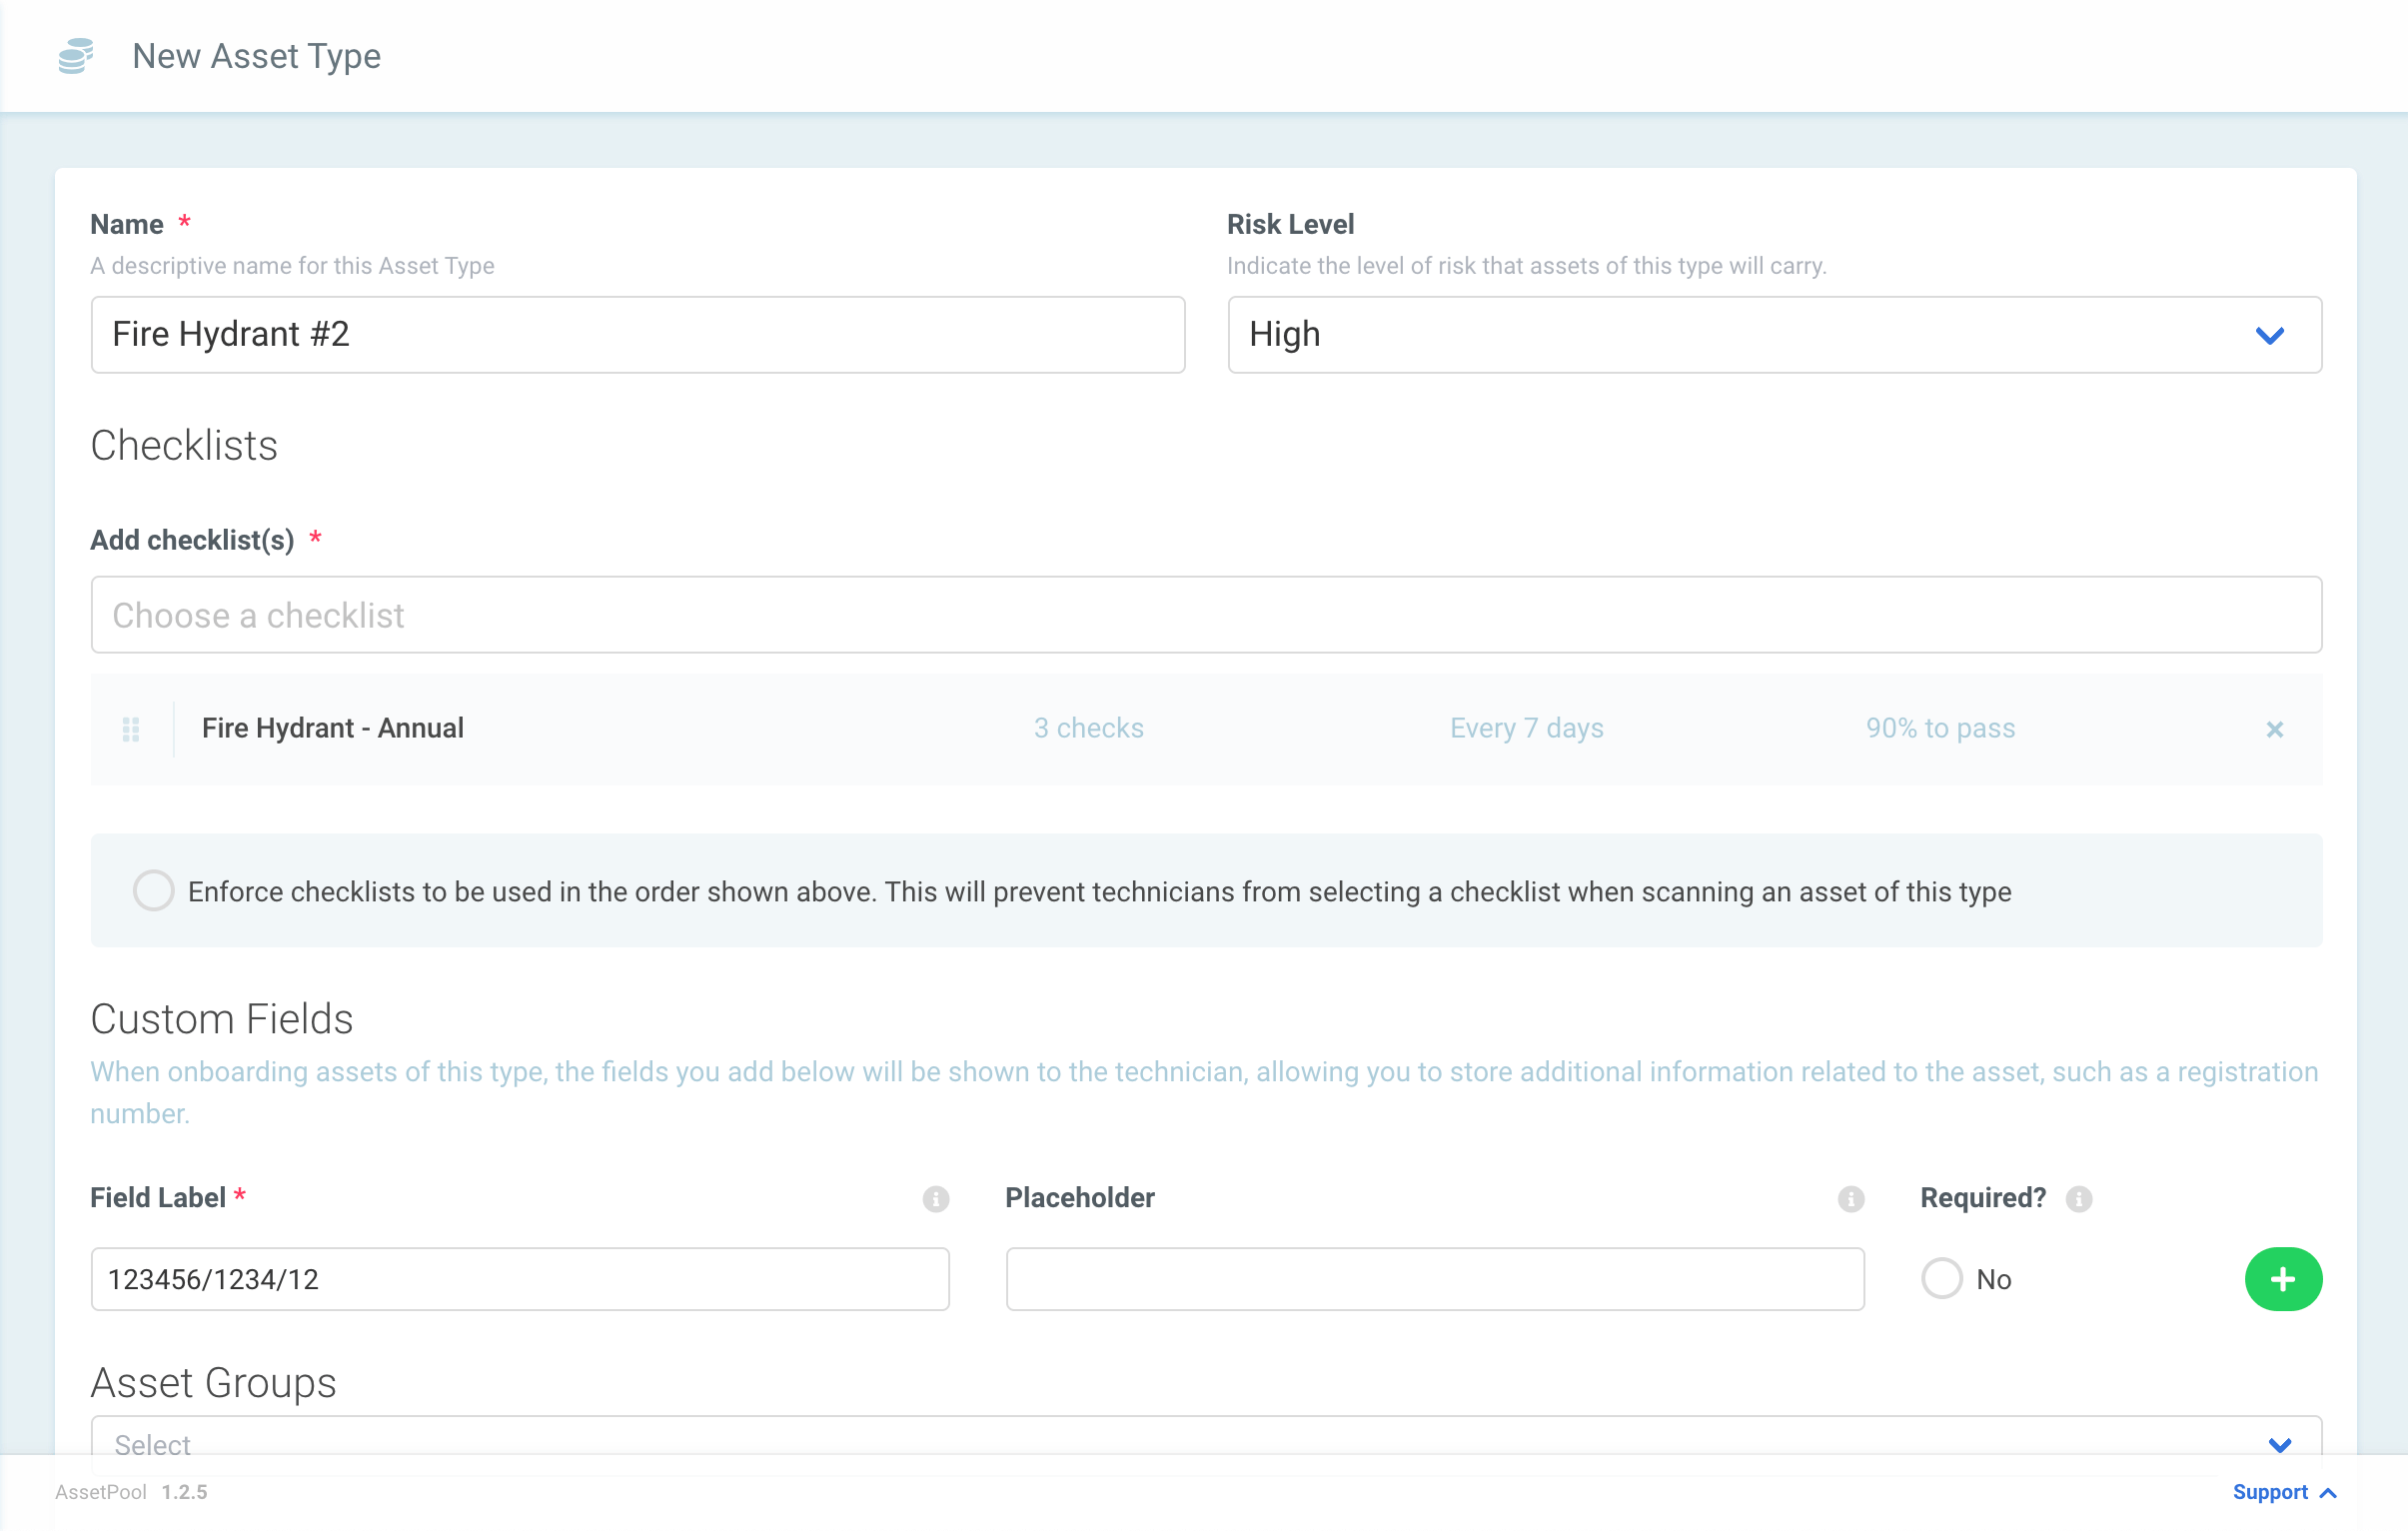The image size is (2408, 1531).
Task: Click the 3 checks label
Action: [1088, 729]
